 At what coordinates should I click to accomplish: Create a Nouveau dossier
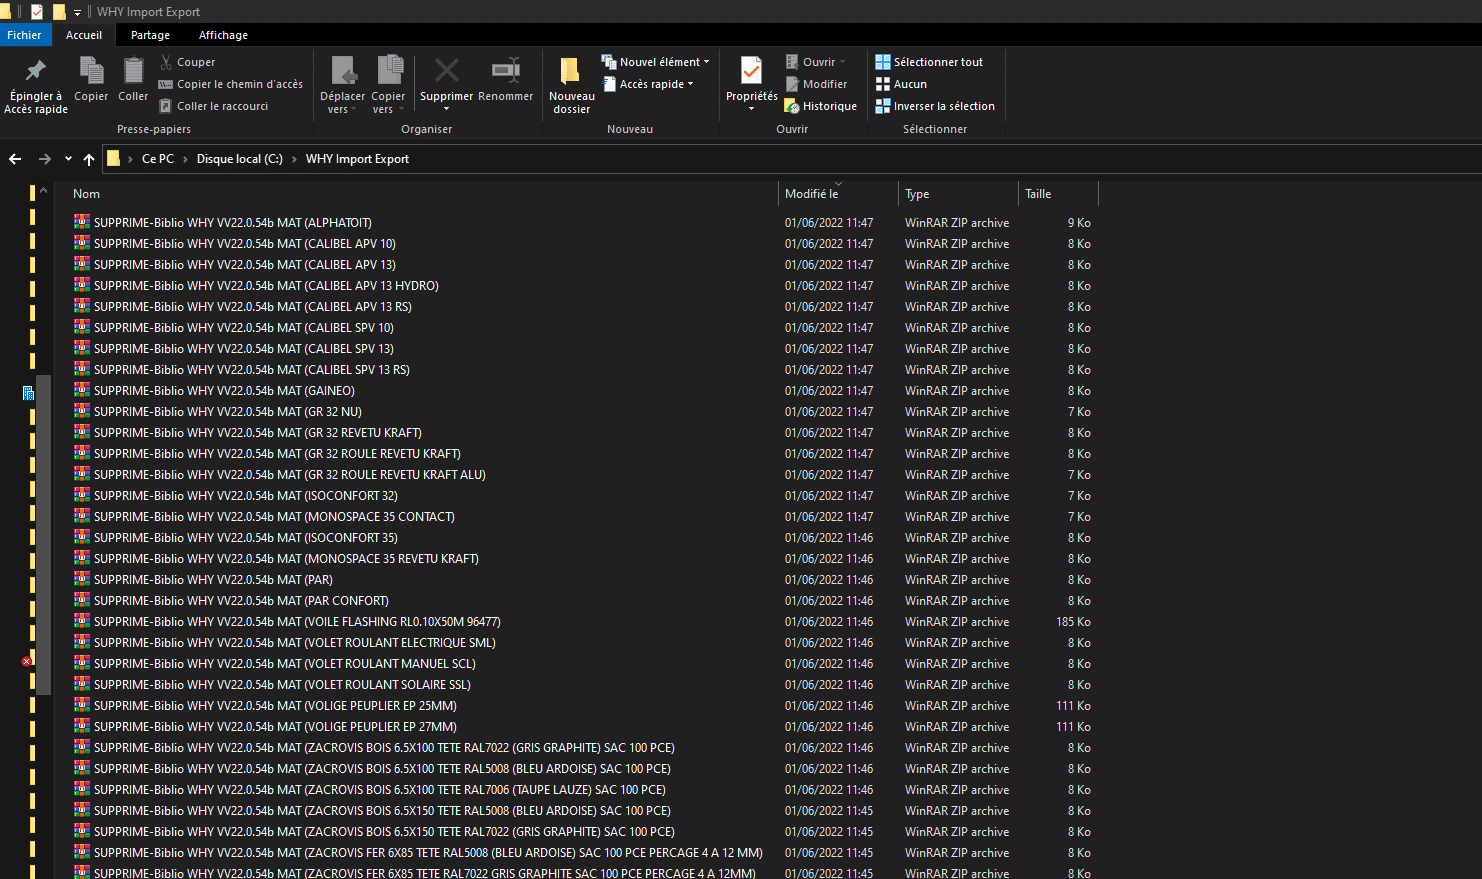point(571,86)
